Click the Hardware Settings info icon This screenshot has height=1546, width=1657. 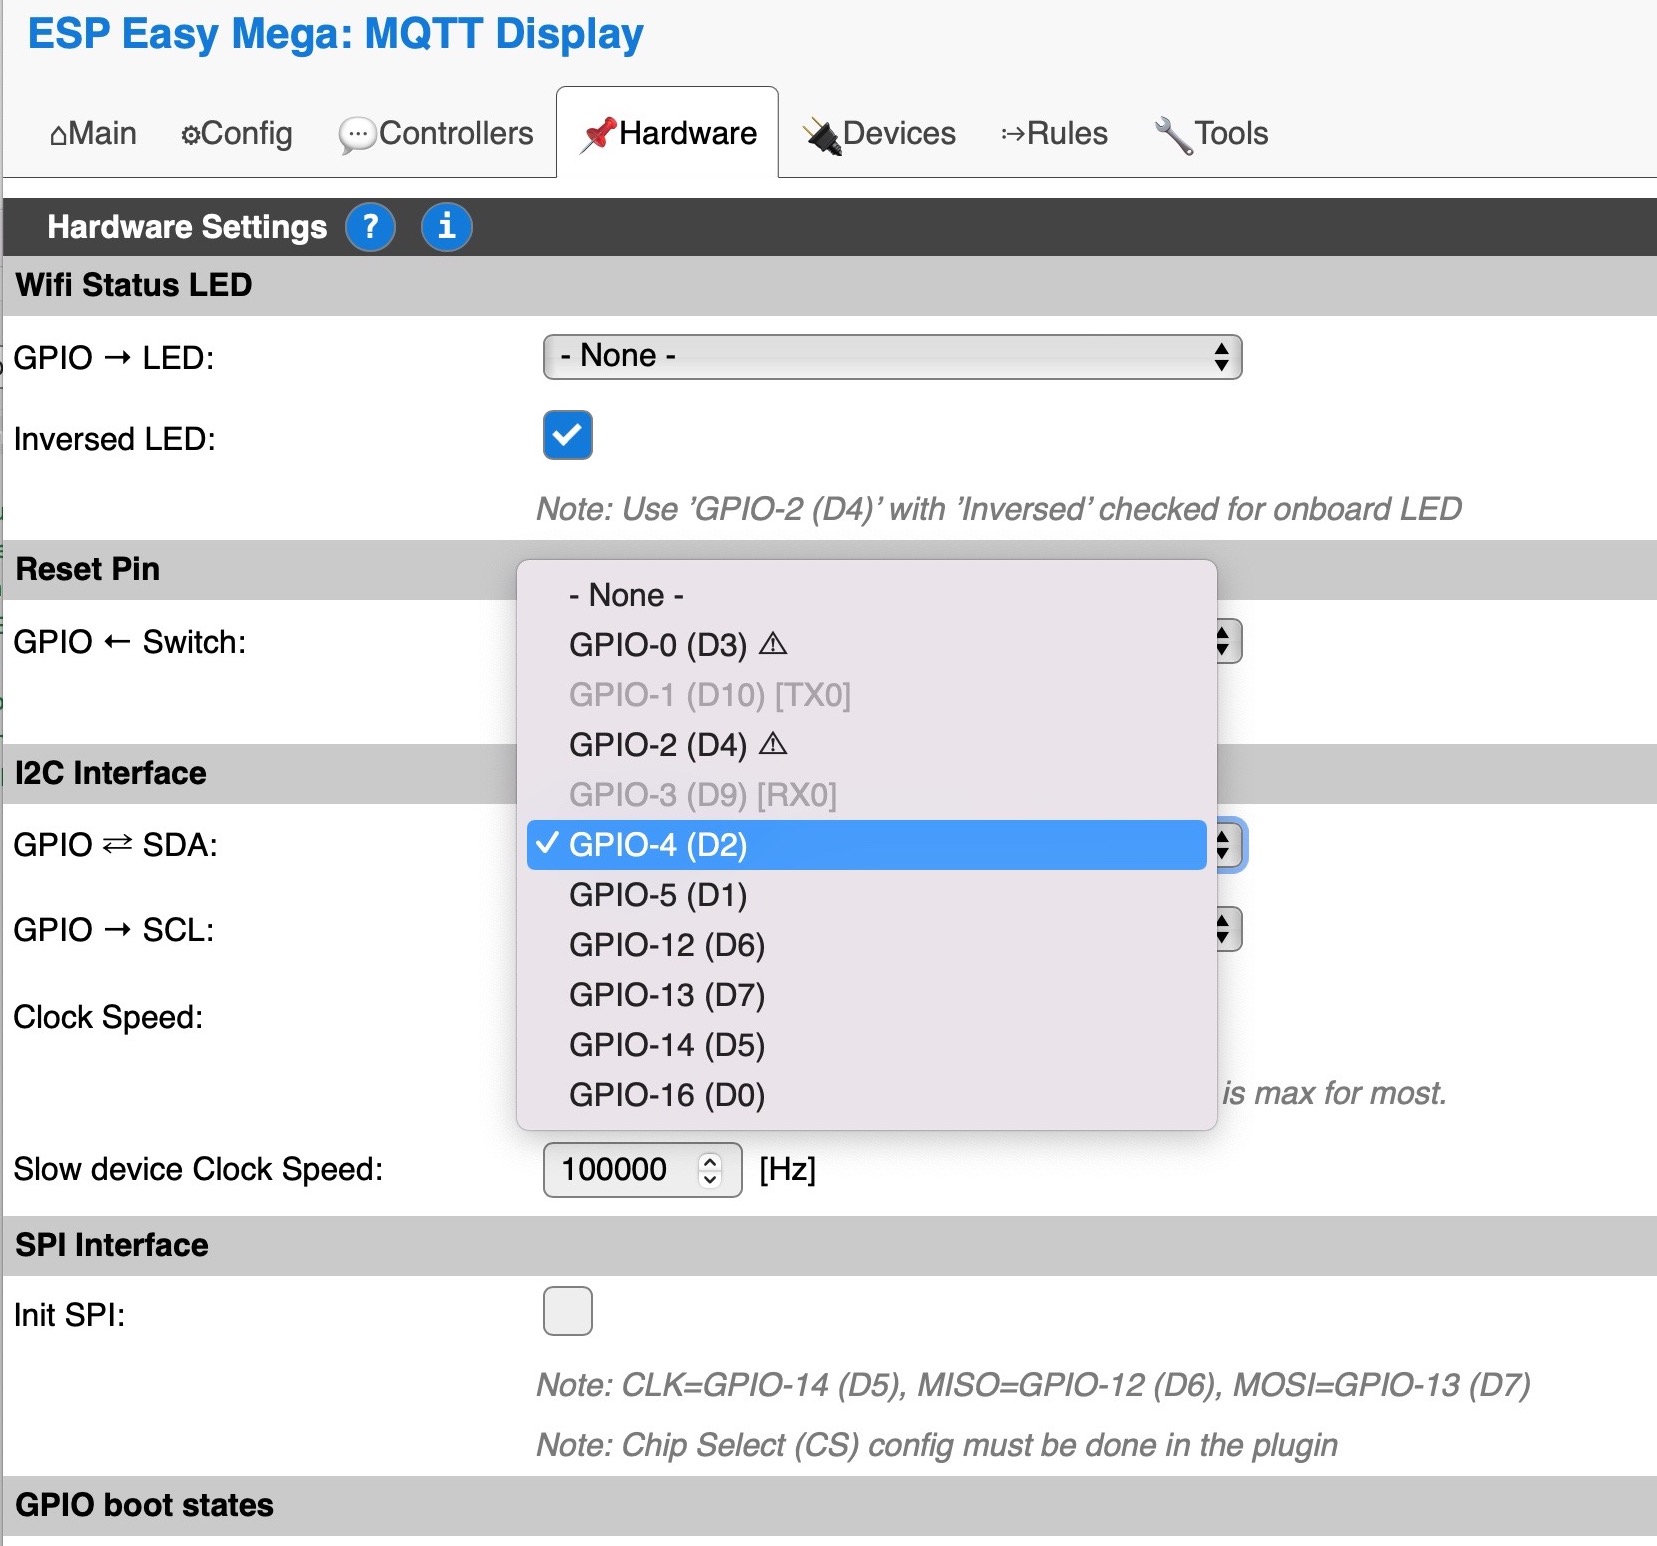click(446, 227)
